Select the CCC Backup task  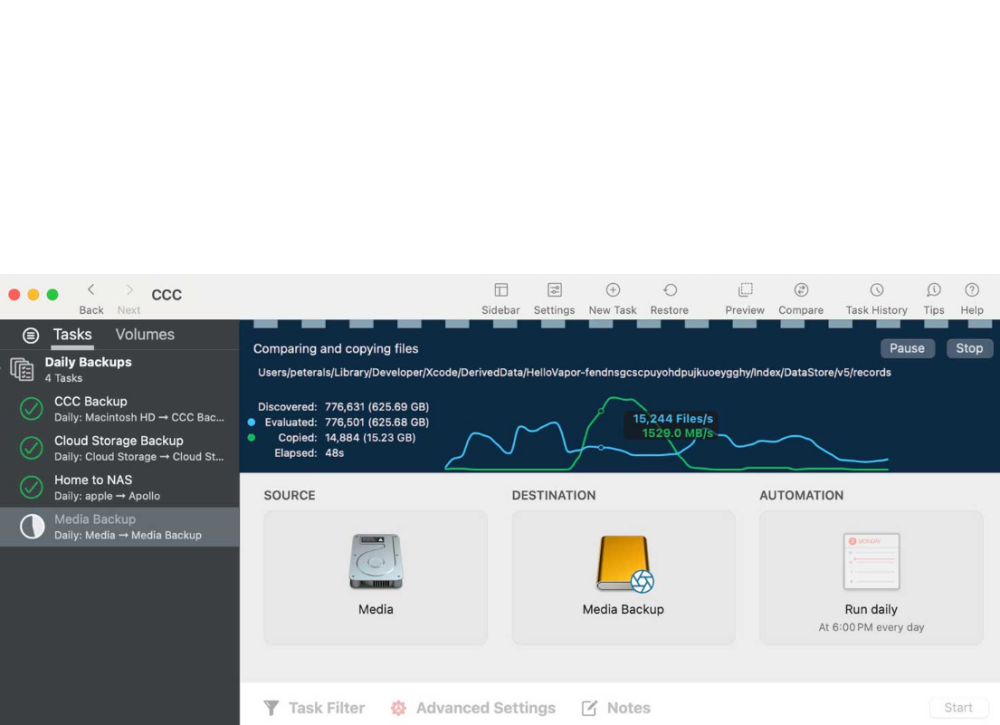[120, 409]
